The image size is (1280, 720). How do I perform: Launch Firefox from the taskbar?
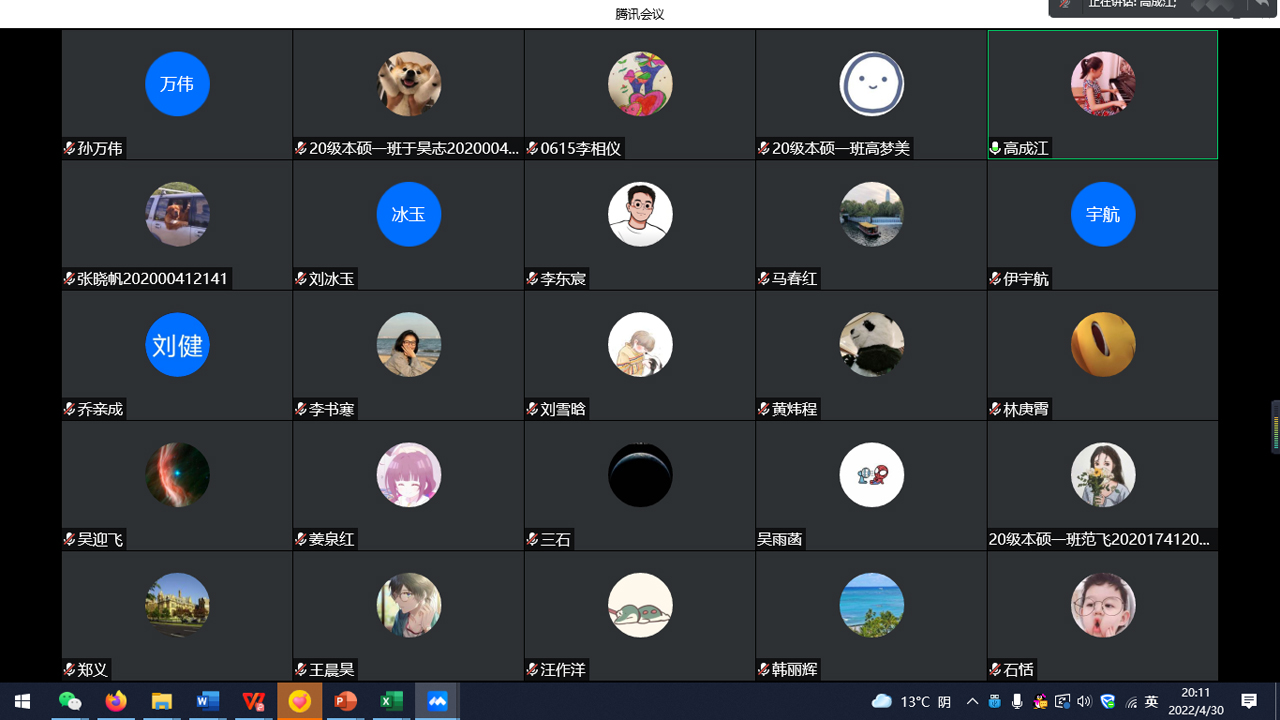pos(116,701)
